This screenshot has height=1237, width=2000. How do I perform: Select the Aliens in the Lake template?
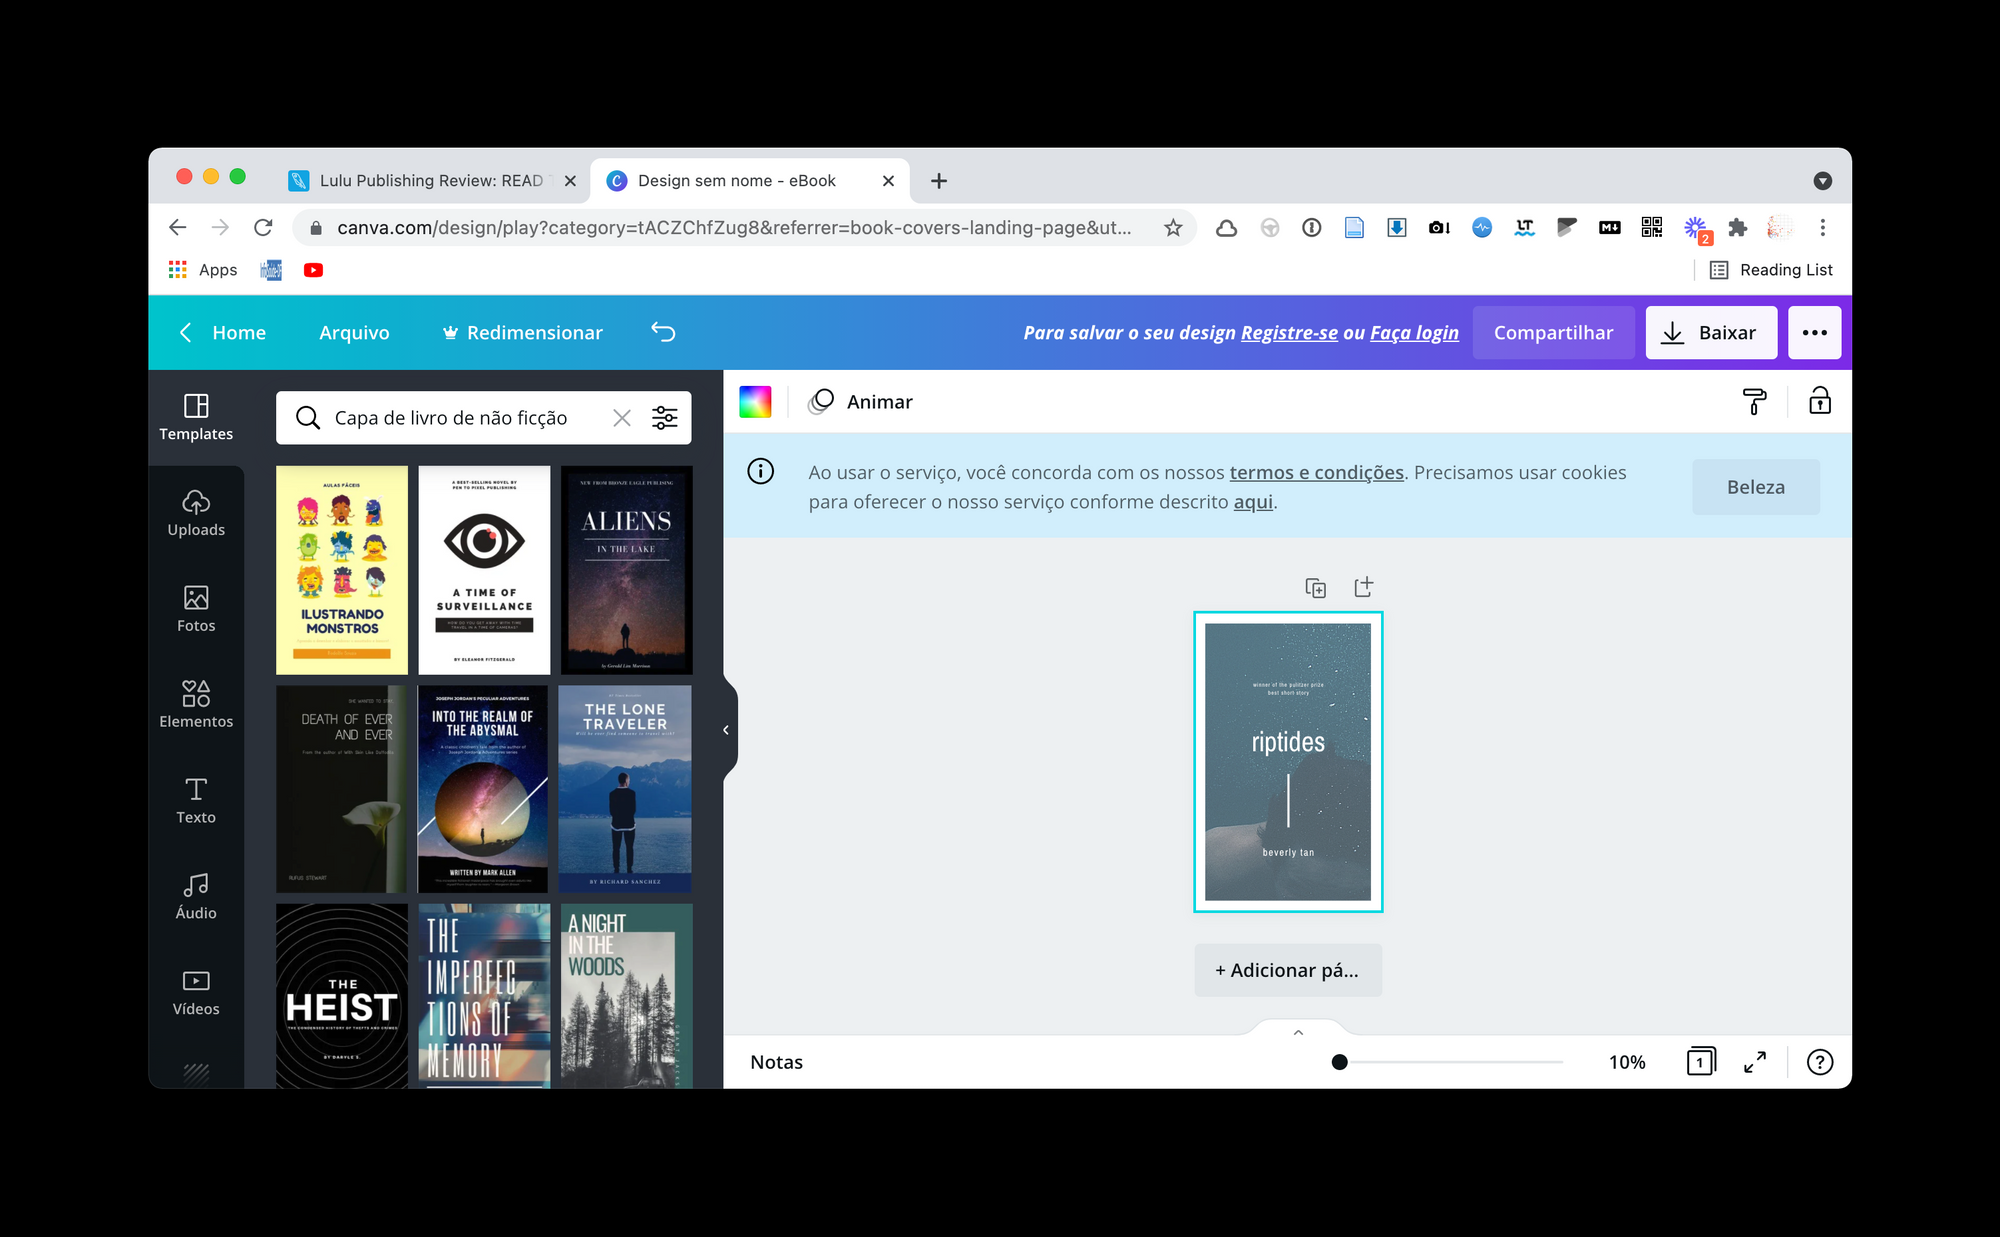point(626,570)
